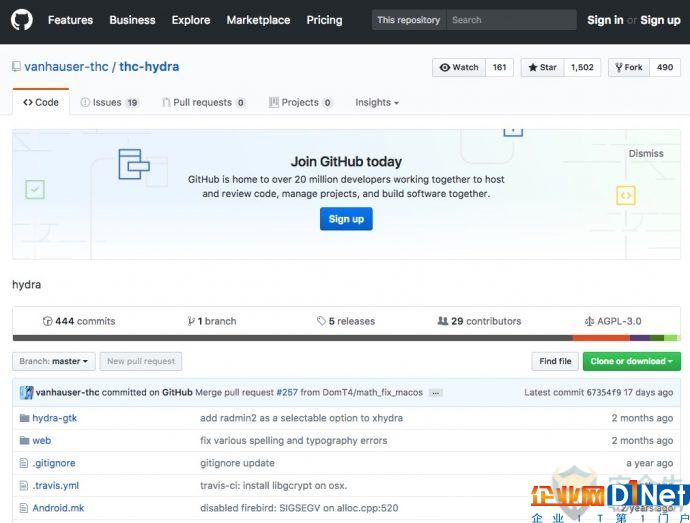View the 1,502 stargazers count
Image resolution: width=690 pixels, height=523 pixels.
(x=582, y=67)
